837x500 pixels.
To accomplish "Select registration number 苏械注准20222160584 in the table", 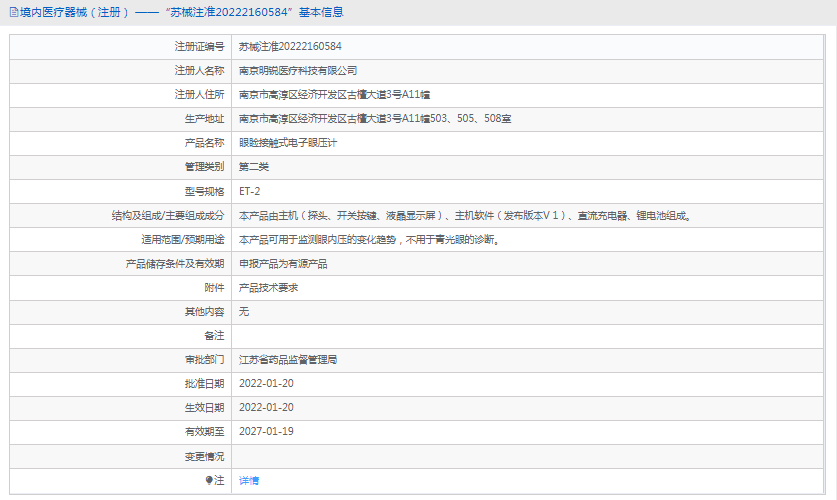I will point(290,46).
